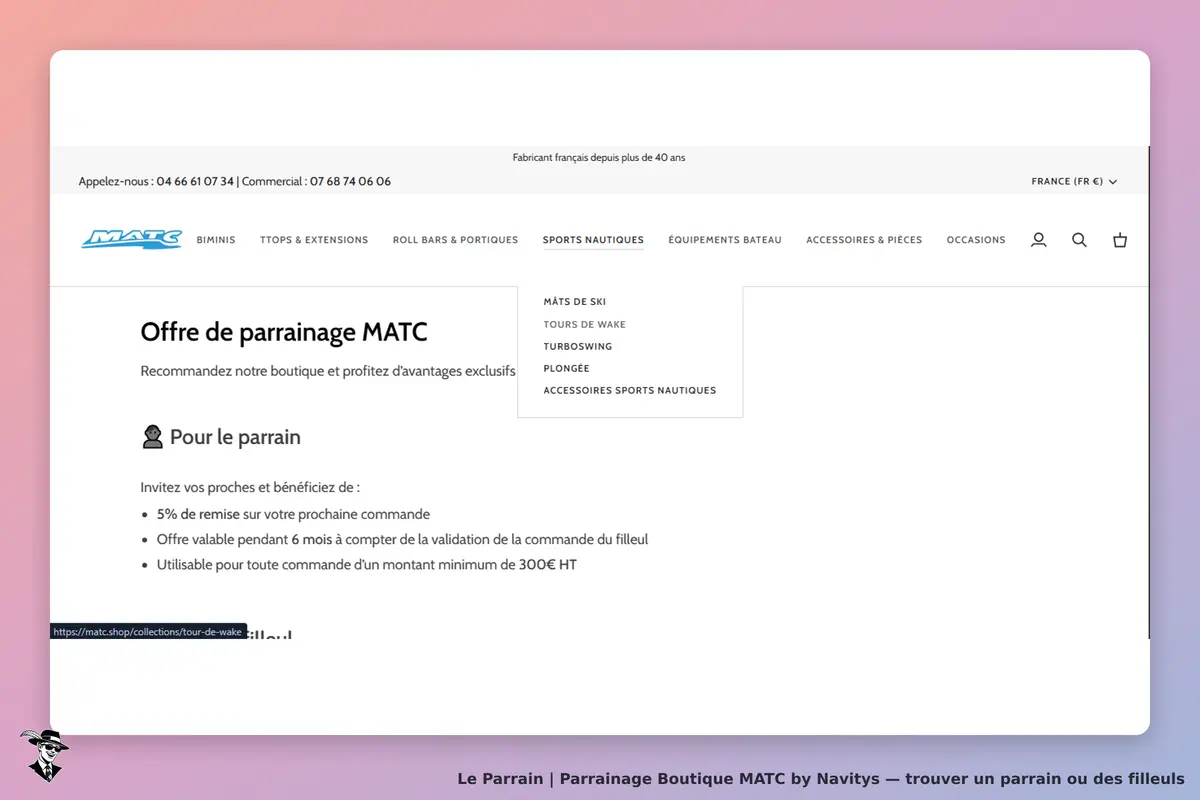Open the Roll Bars & Portiques menu

pyautogui.click(x=455, y=240)
